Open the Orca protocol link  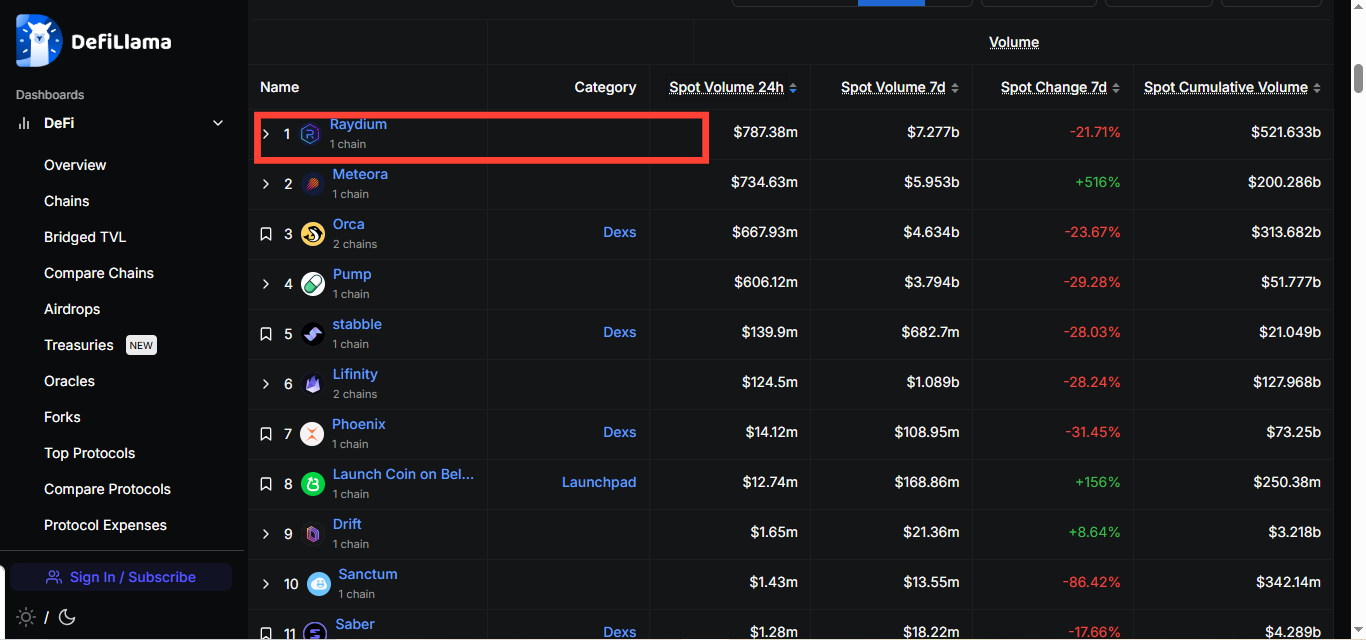[349, 224]
